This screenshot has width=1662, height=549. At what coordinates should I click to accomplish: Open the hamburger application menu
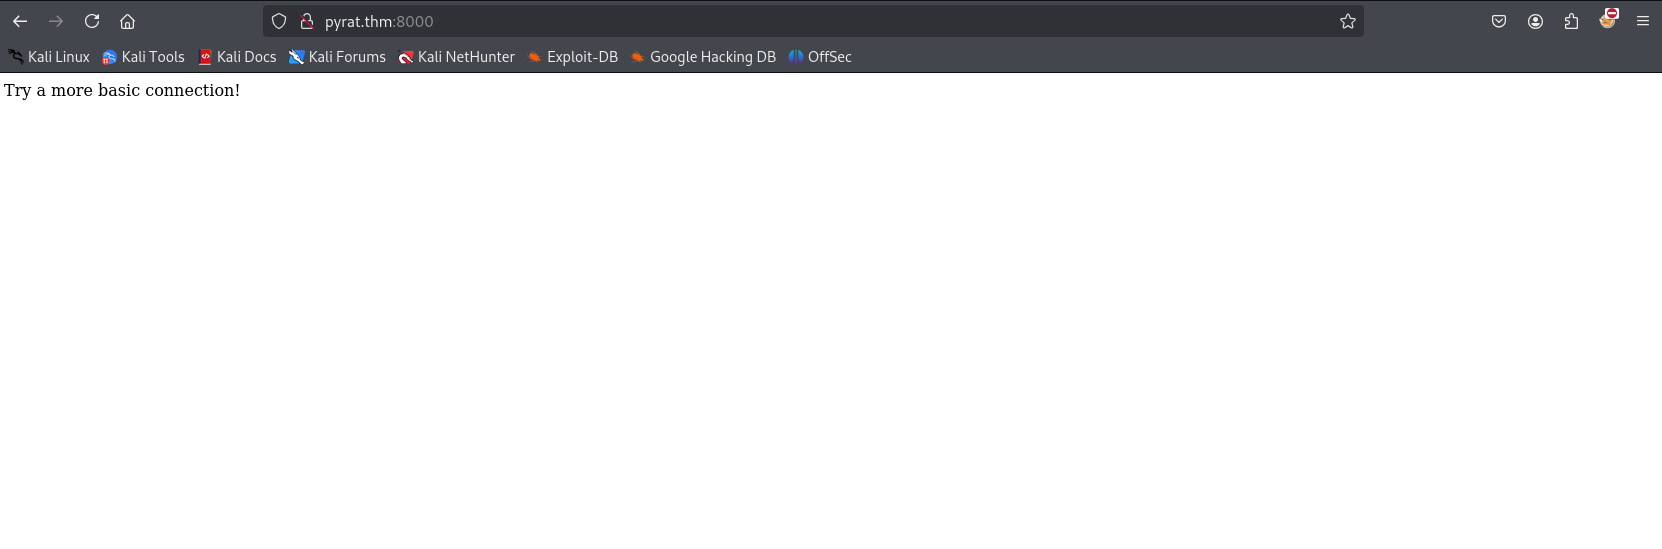[1642, 21]
